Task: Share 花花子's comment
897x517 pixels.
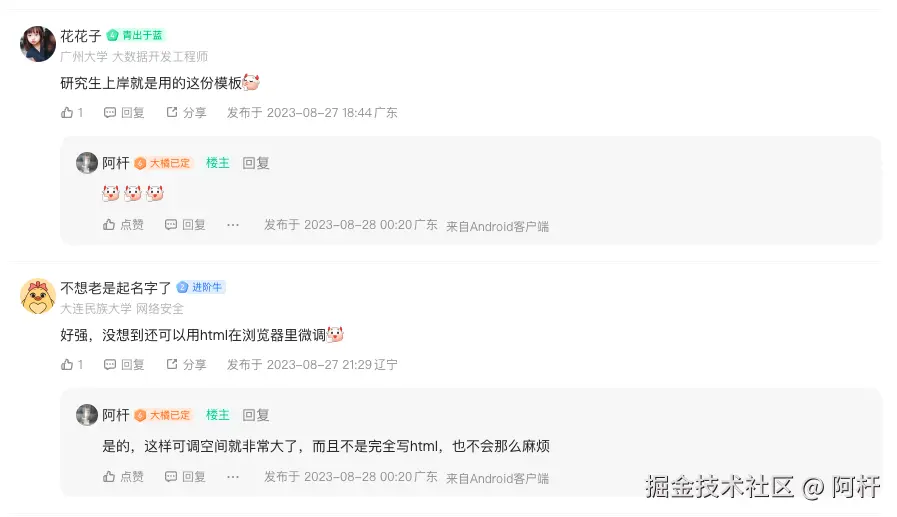Action: pos(186,113)
